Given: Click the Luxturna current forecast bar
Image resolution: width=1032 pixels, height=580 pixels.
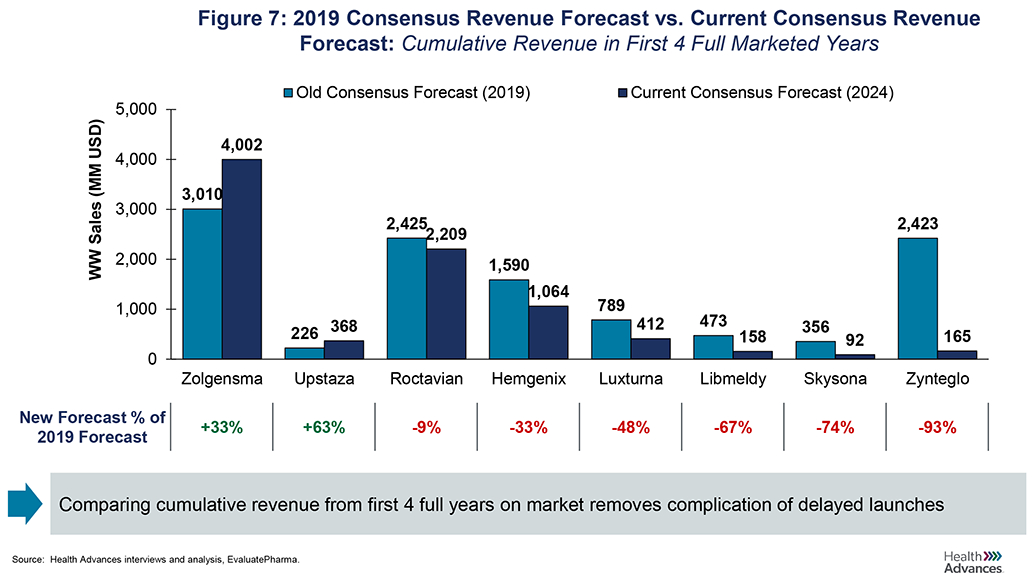Looking at the screenshot, I should click(x=650, y=349).
